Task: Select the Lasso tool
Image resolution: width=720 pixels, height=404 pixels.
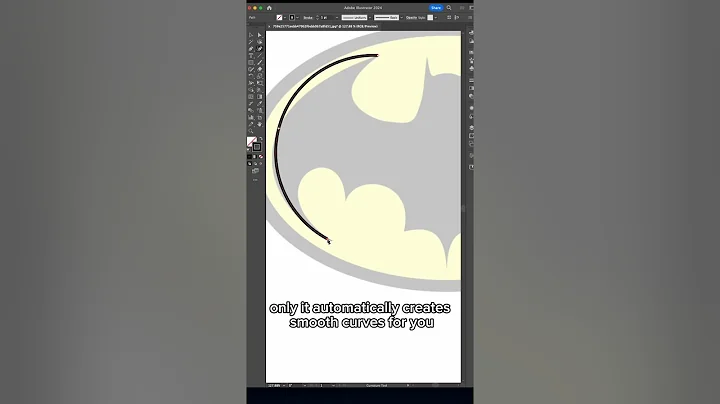Action: click(x=259, y=41)
